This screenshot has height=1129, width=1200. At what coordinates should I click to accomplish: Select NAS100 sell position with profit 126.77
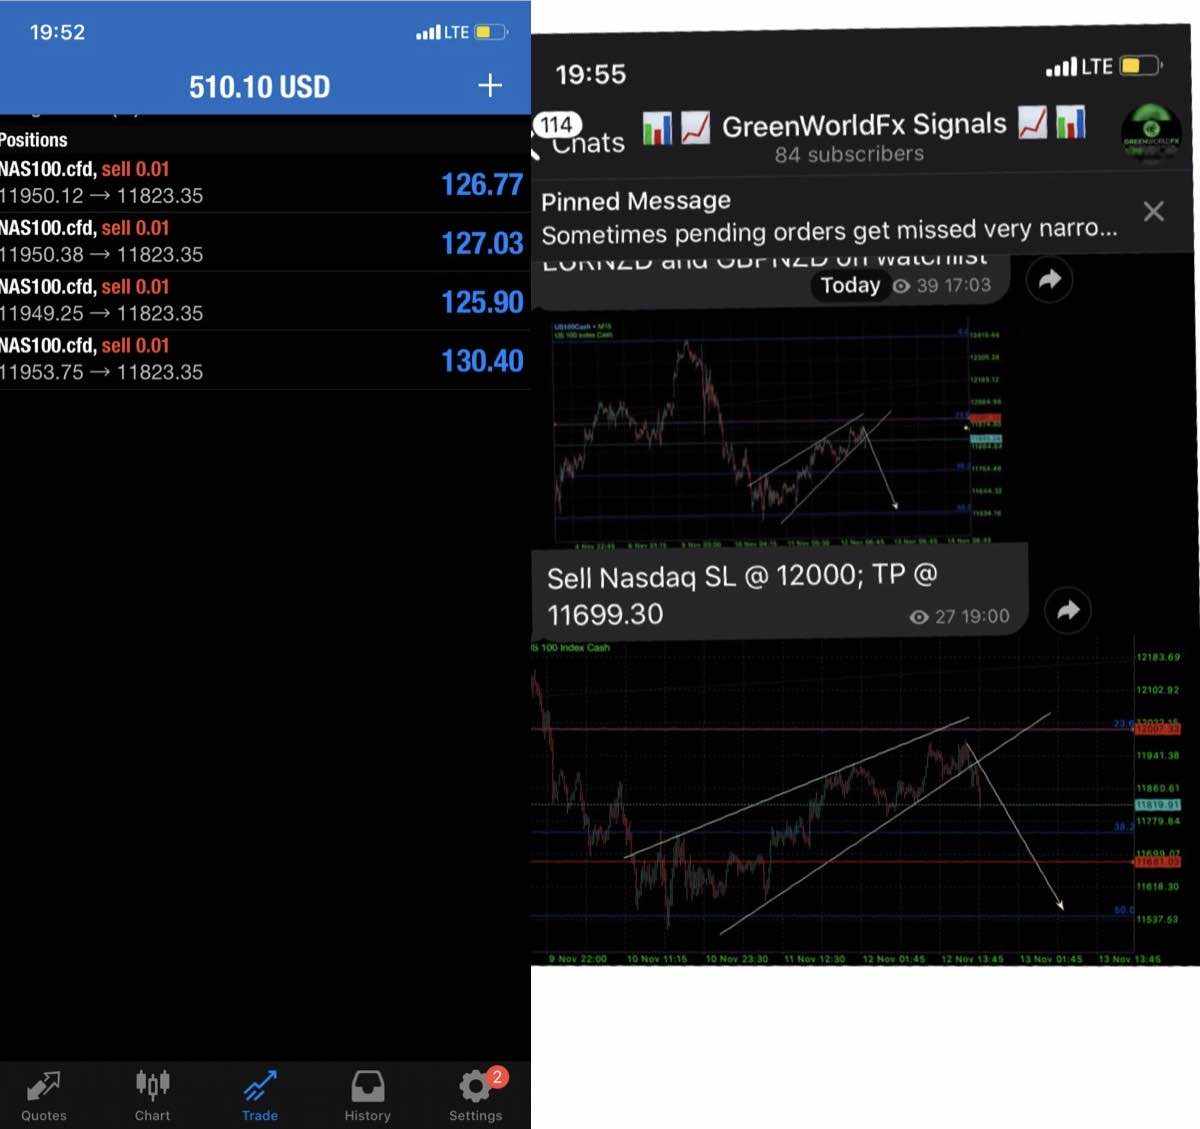click(x=265, y=183)
